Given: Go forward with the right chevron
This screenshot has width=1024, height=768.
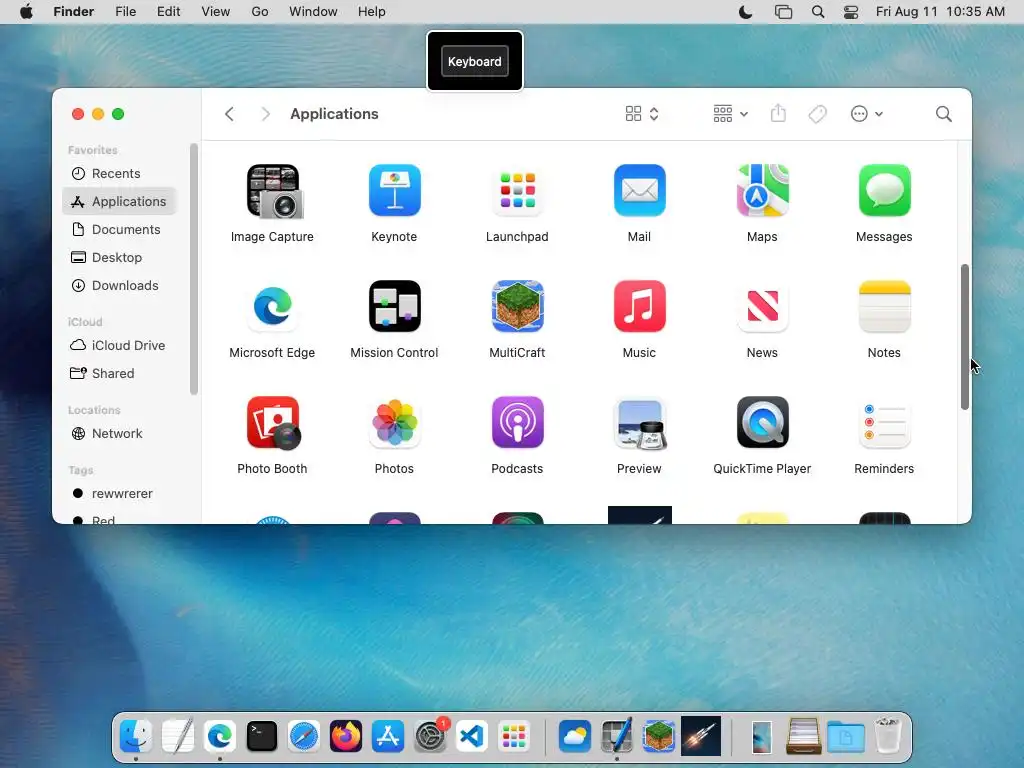Looking at the screenshot, I should click(265, 114).
